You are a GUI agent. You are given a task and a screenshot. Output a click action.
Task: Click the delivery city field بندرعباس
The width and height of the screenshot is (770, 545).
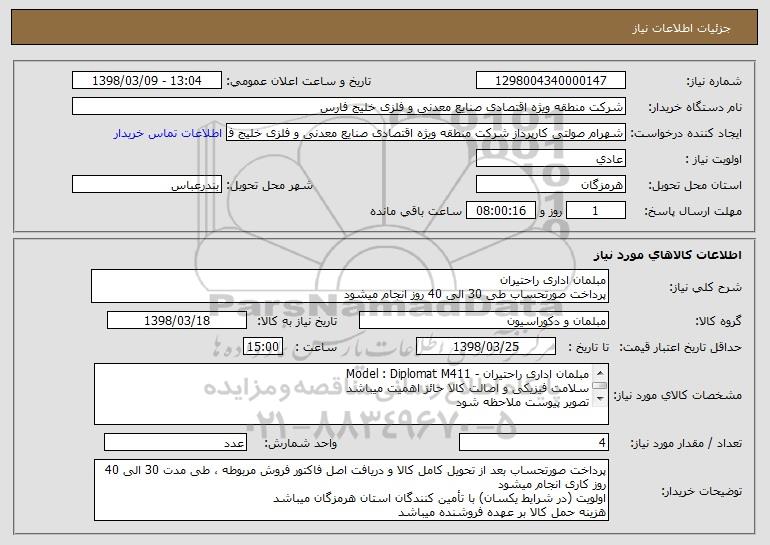147,184
